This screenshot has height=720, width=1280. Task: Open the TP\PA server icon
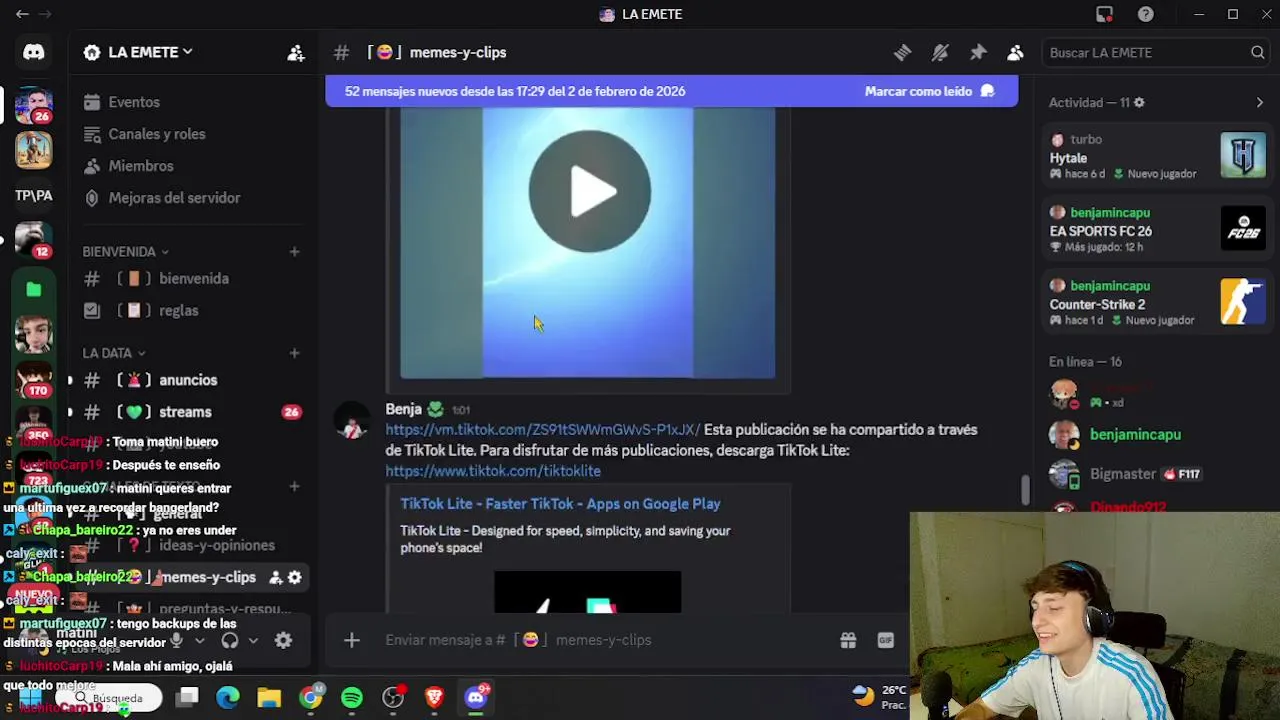click(x=33, y=195)
